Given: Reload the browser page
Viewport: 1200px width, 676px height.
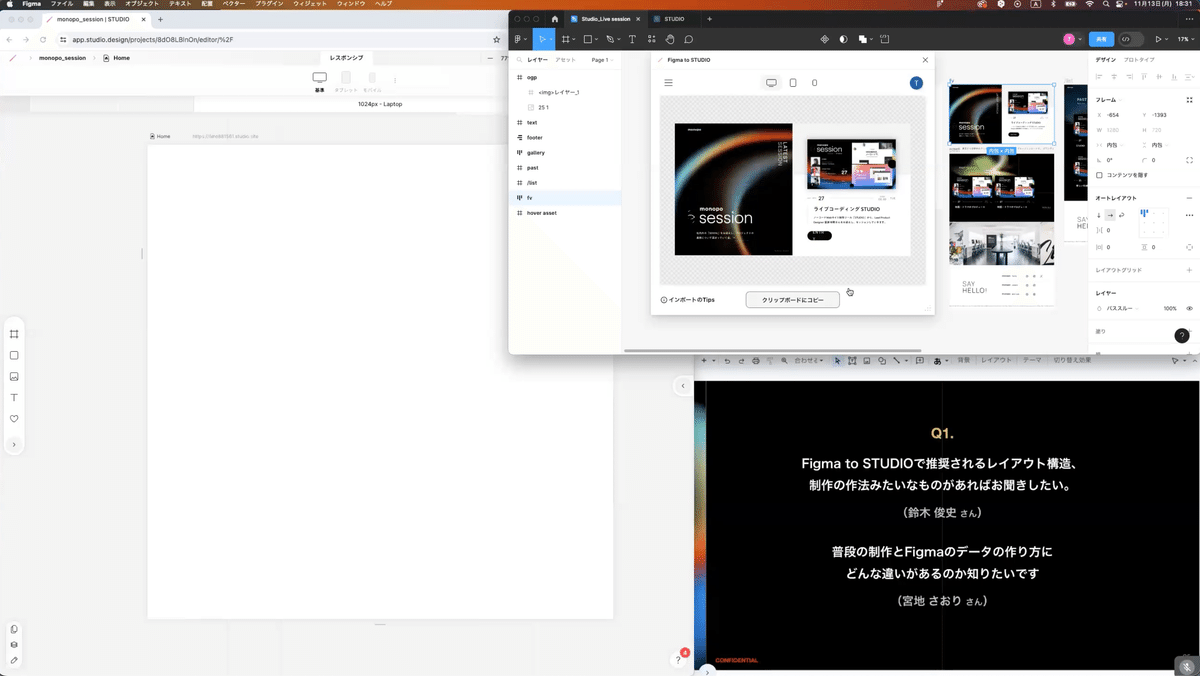Looking at the screenshot, I should click(43, 39).
